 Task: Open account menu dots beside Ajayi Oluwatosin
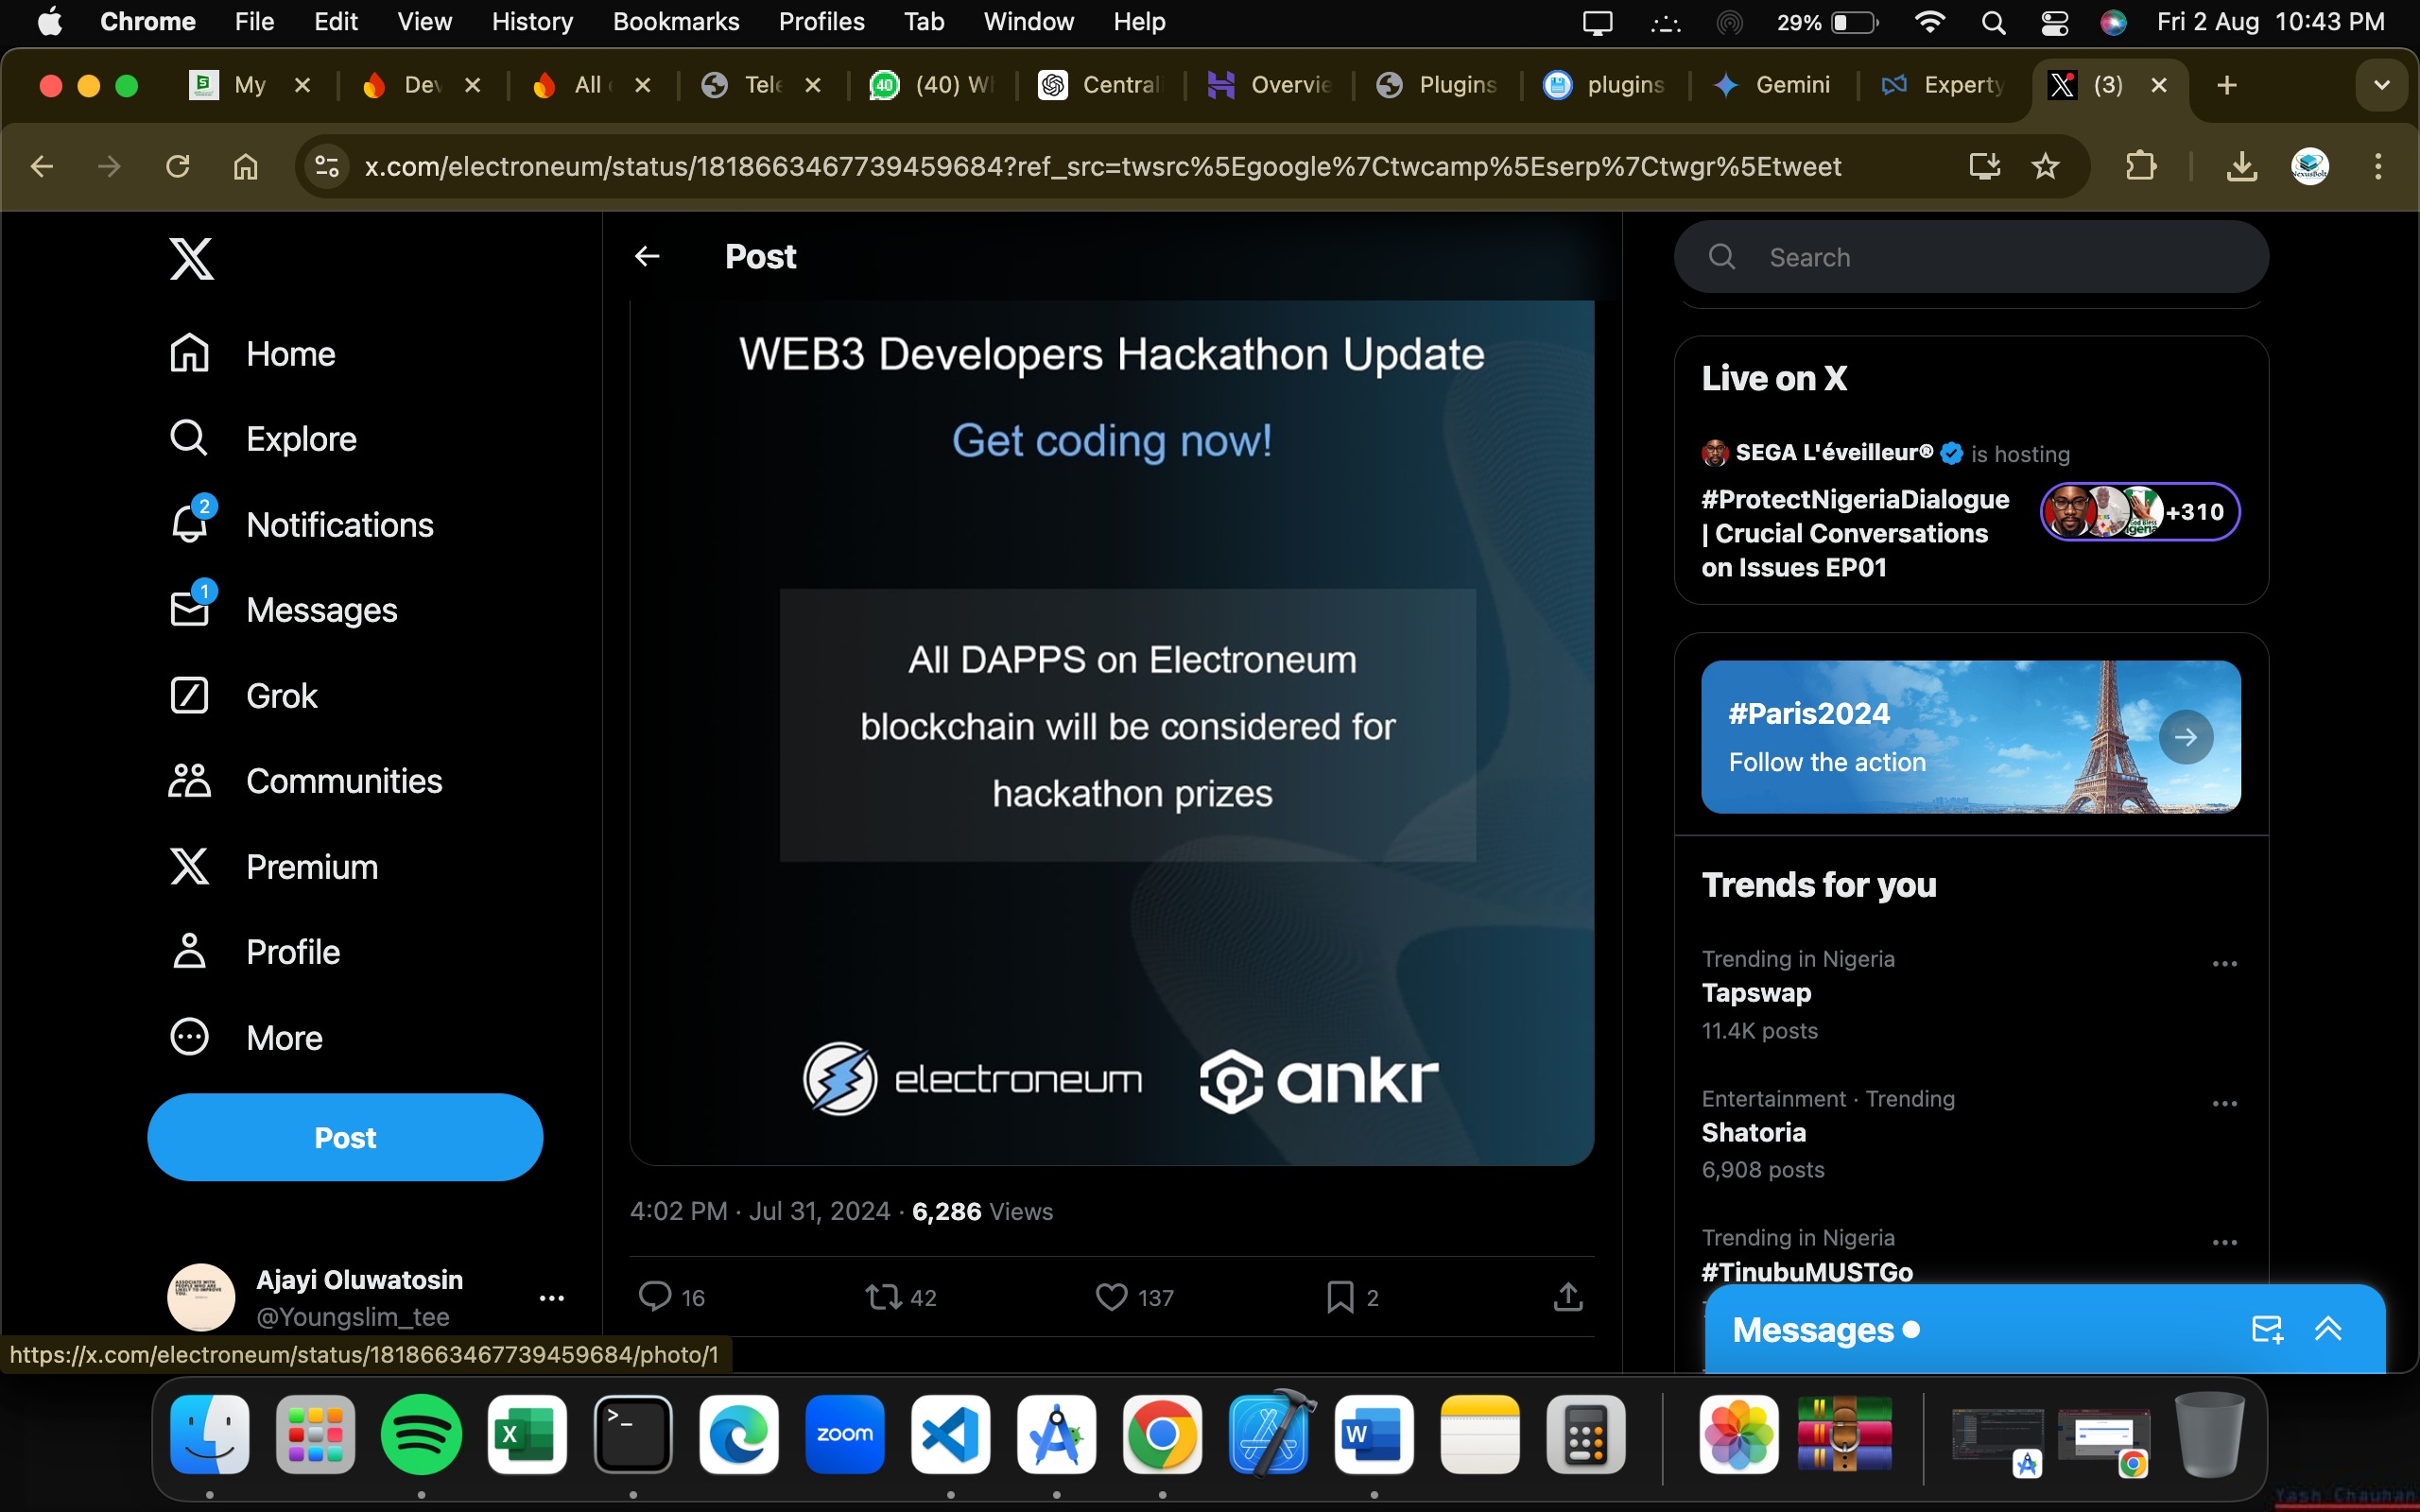(552, 1298)
